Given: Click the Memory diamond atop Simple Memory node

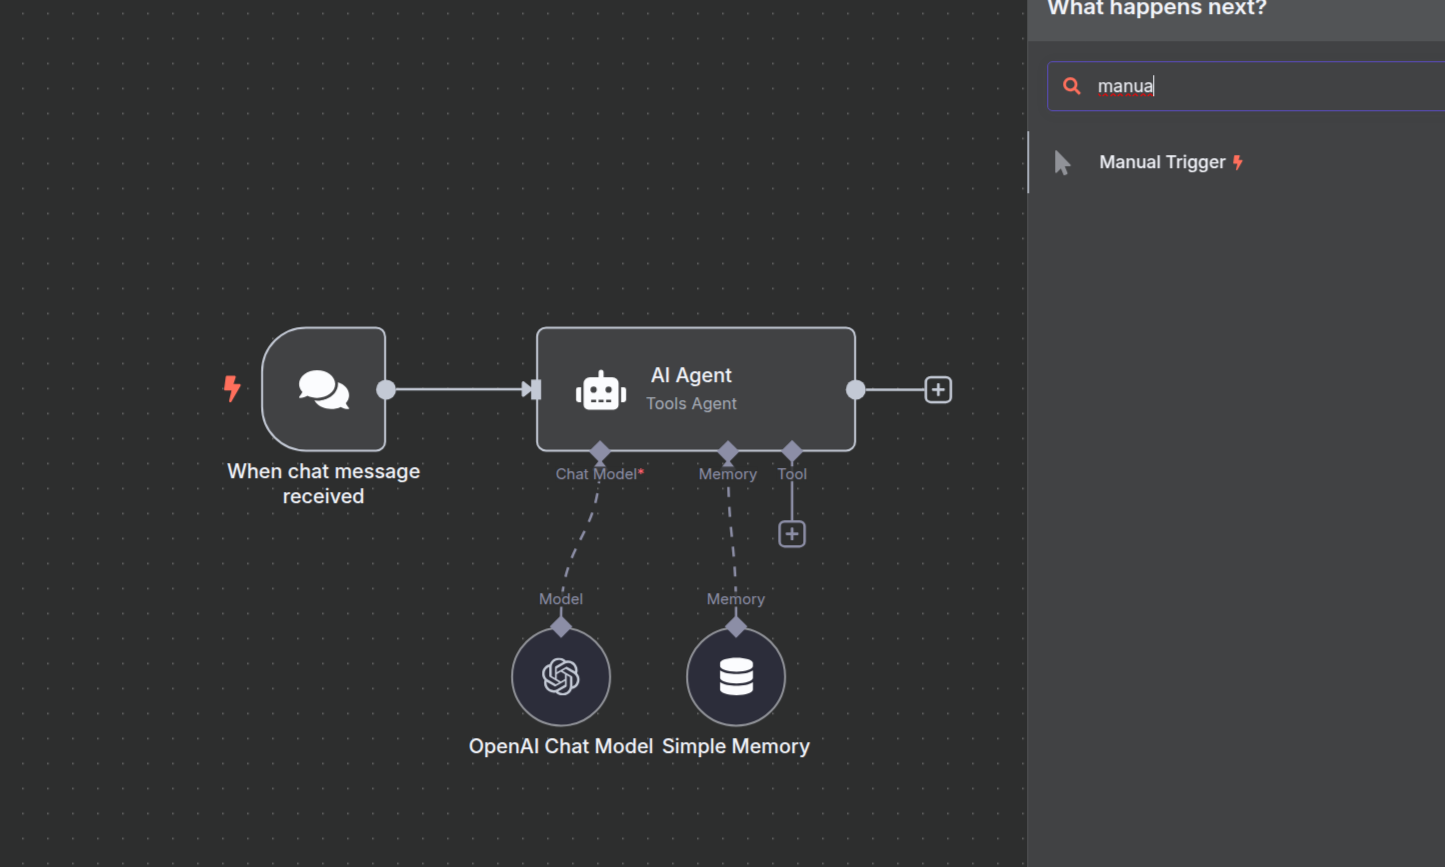Looking at the screenshot, I should (x=736, y=627).
